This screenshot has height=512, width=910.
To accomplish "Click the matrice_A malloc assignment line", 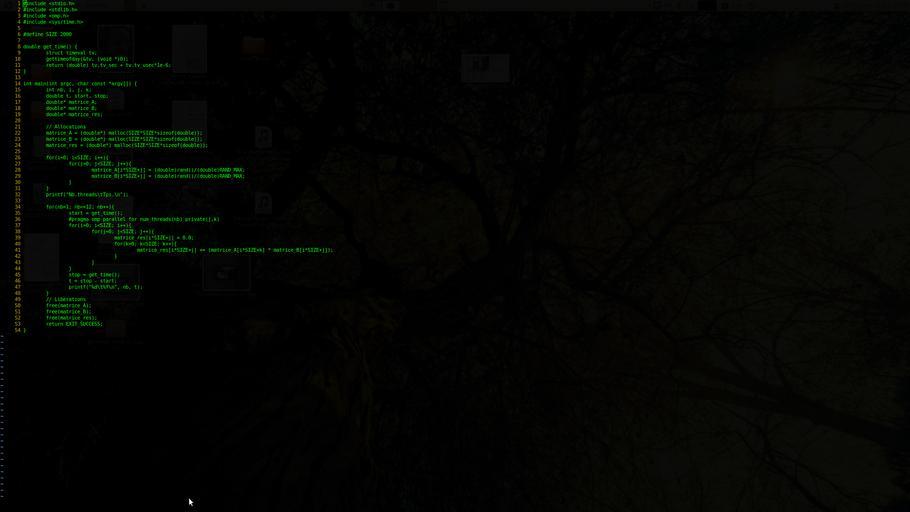I will [x=123, y=133].
